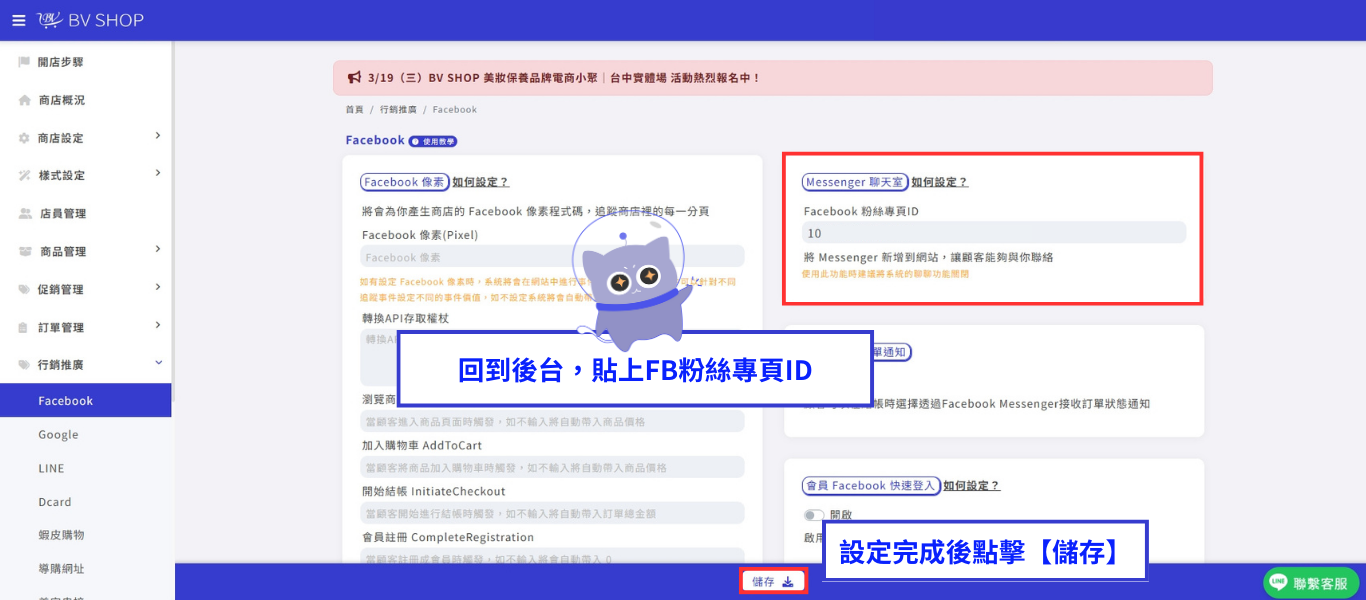Click the 3/19 BV SHOP event announcement text
The image size is (1366, 600).
[x=564, y=77]
